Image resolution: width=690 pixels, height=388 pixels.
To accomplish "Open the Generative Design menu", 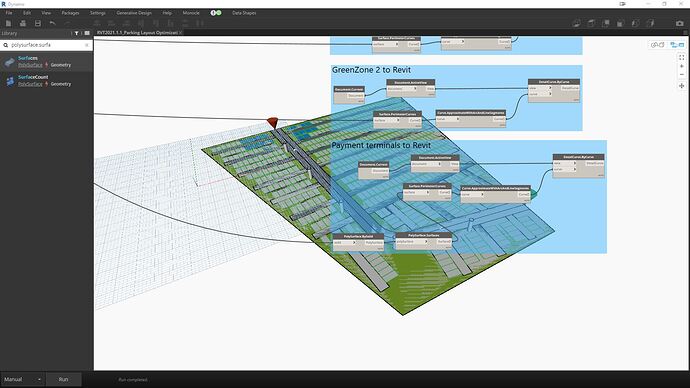I will tap(134, 13).
